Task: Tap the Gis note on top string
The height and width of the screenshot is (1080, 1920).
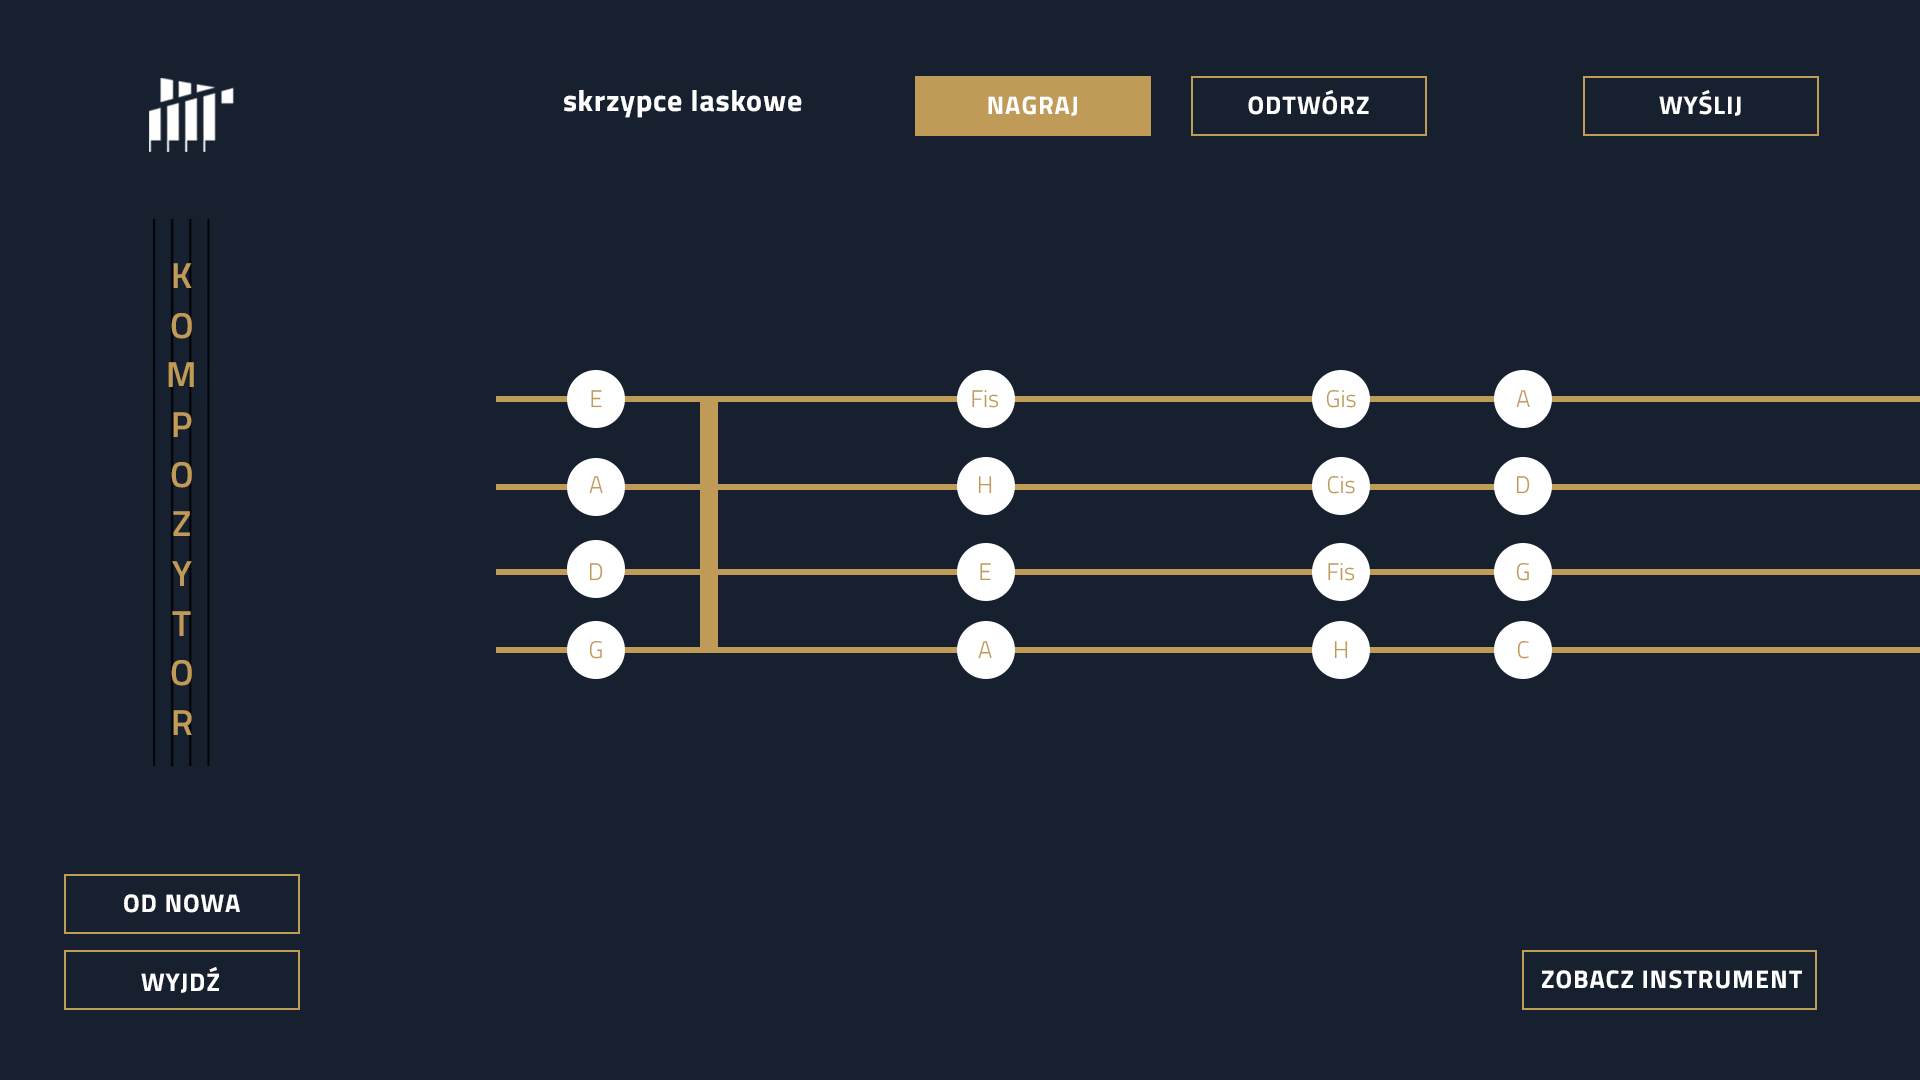Action: (x=1341, y=399)
